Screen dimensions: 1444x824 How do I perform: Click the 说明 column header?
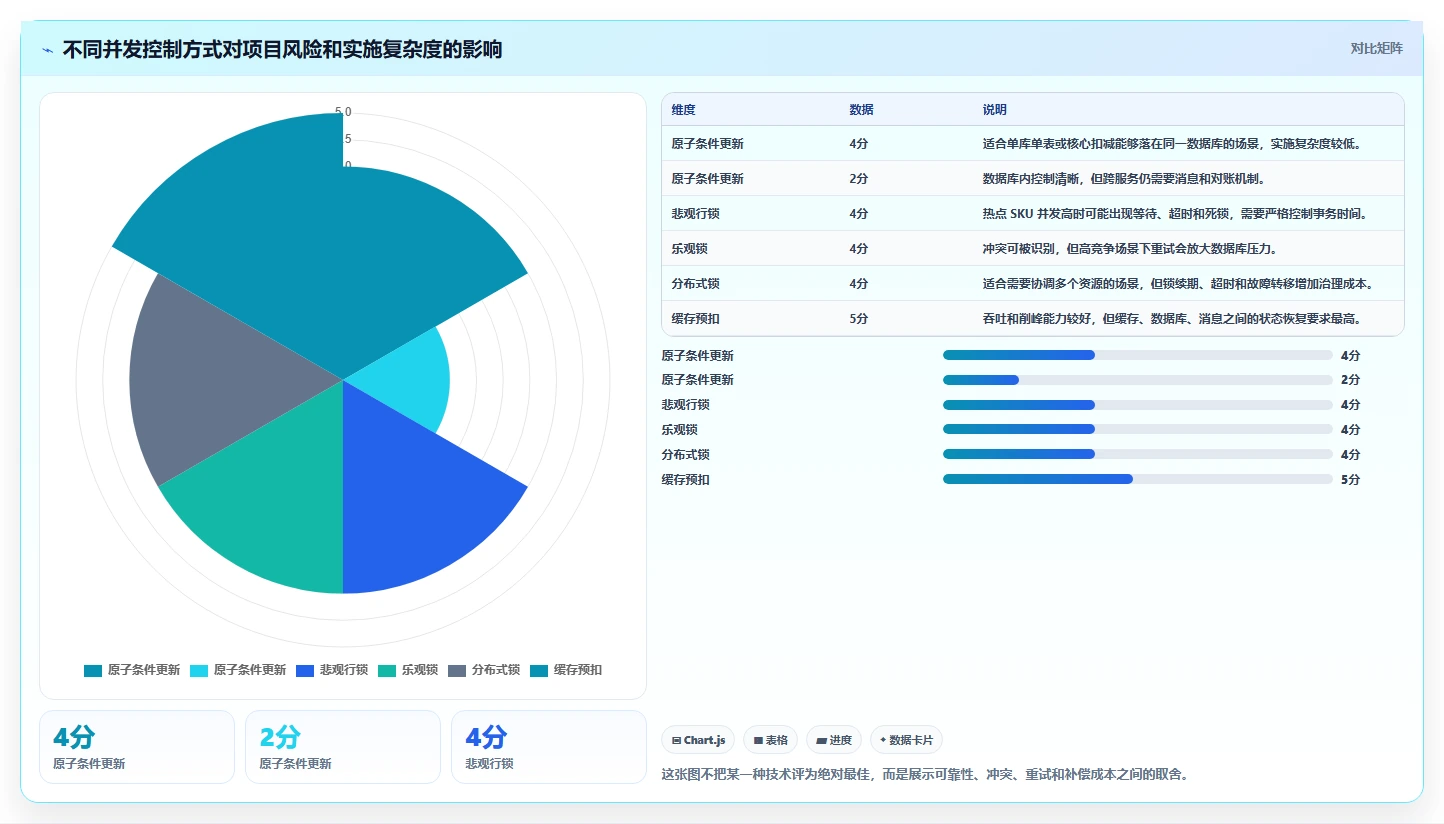(995, 110)
